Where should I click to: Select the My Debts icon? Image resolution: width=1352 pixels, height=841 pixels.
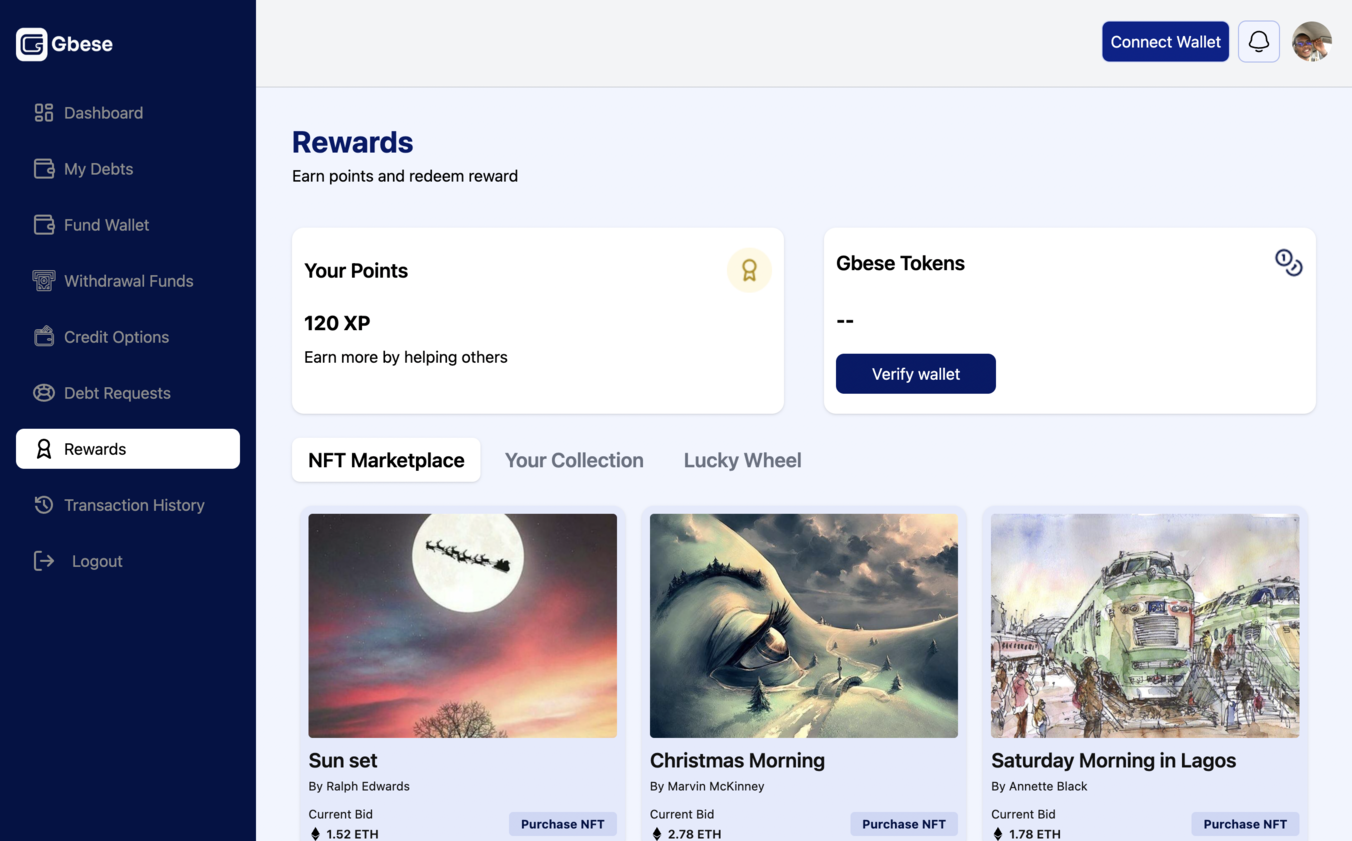click(x=43, y=169)
